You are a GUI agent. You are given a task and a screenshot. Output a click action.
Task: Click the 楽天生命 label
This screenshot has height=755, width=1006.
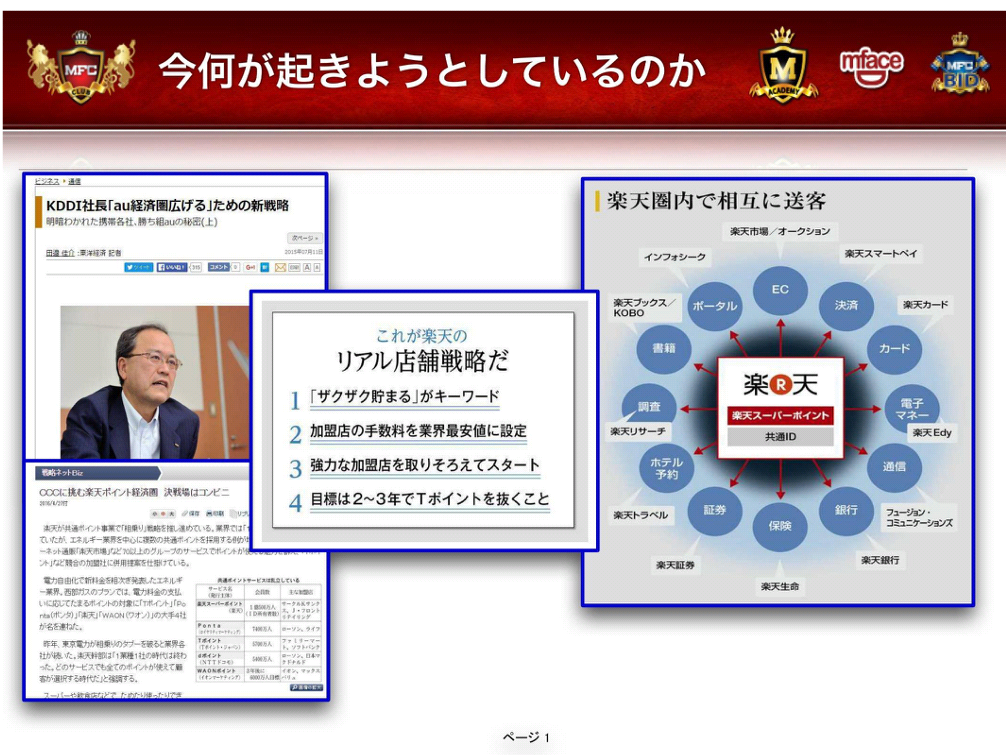coord(780,586)
